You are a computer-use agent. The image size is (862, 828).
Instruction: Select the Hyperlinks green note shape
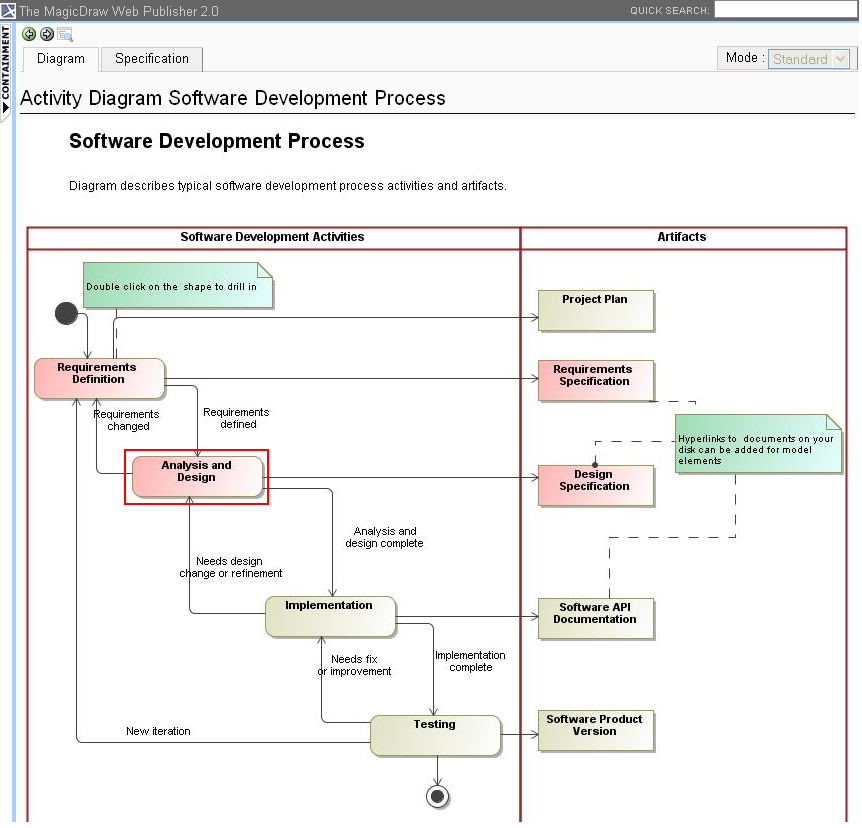[x=757, y=444]
